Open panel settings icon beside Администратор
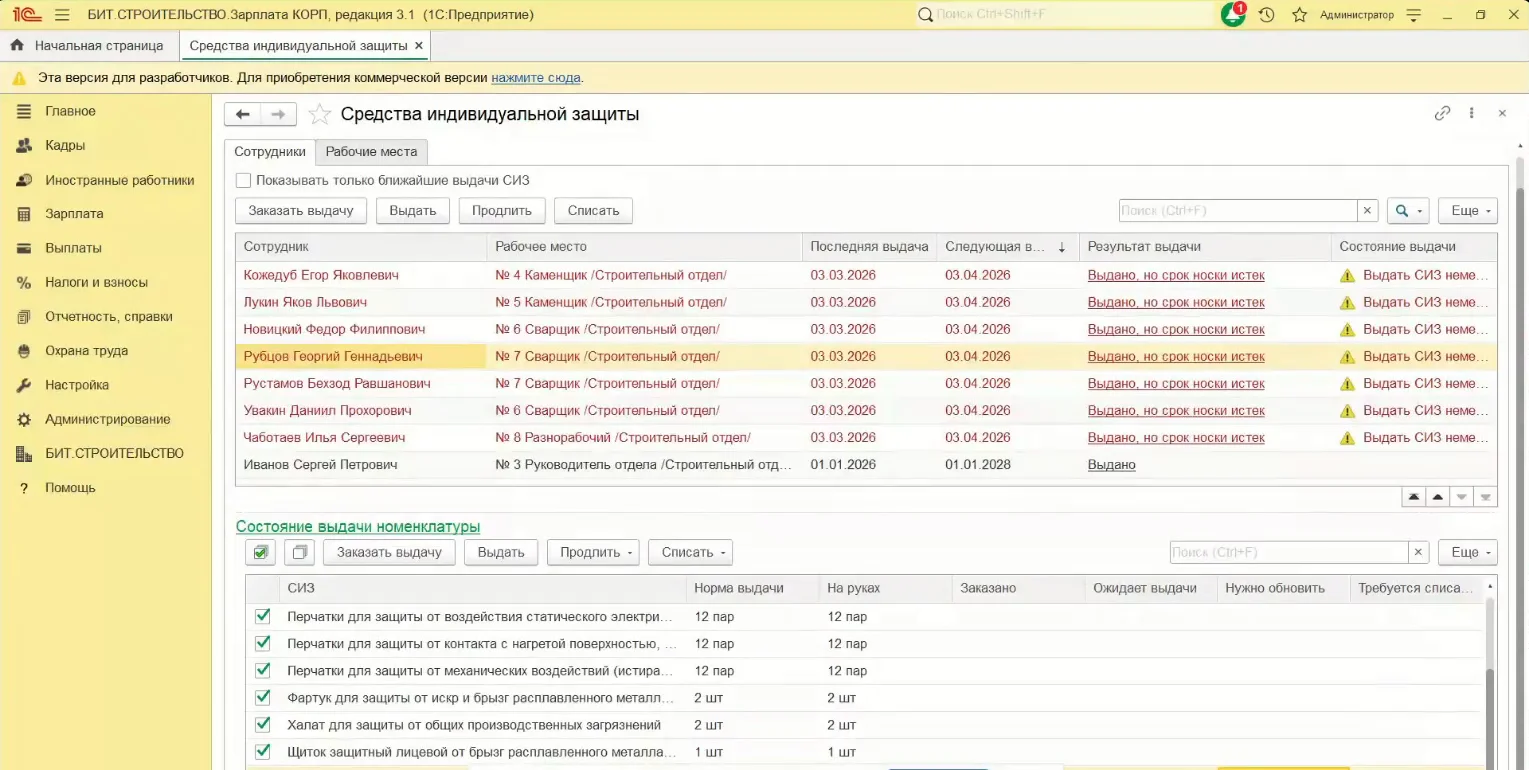The height and width of the screenshot is (770, 1529). 1413,15
